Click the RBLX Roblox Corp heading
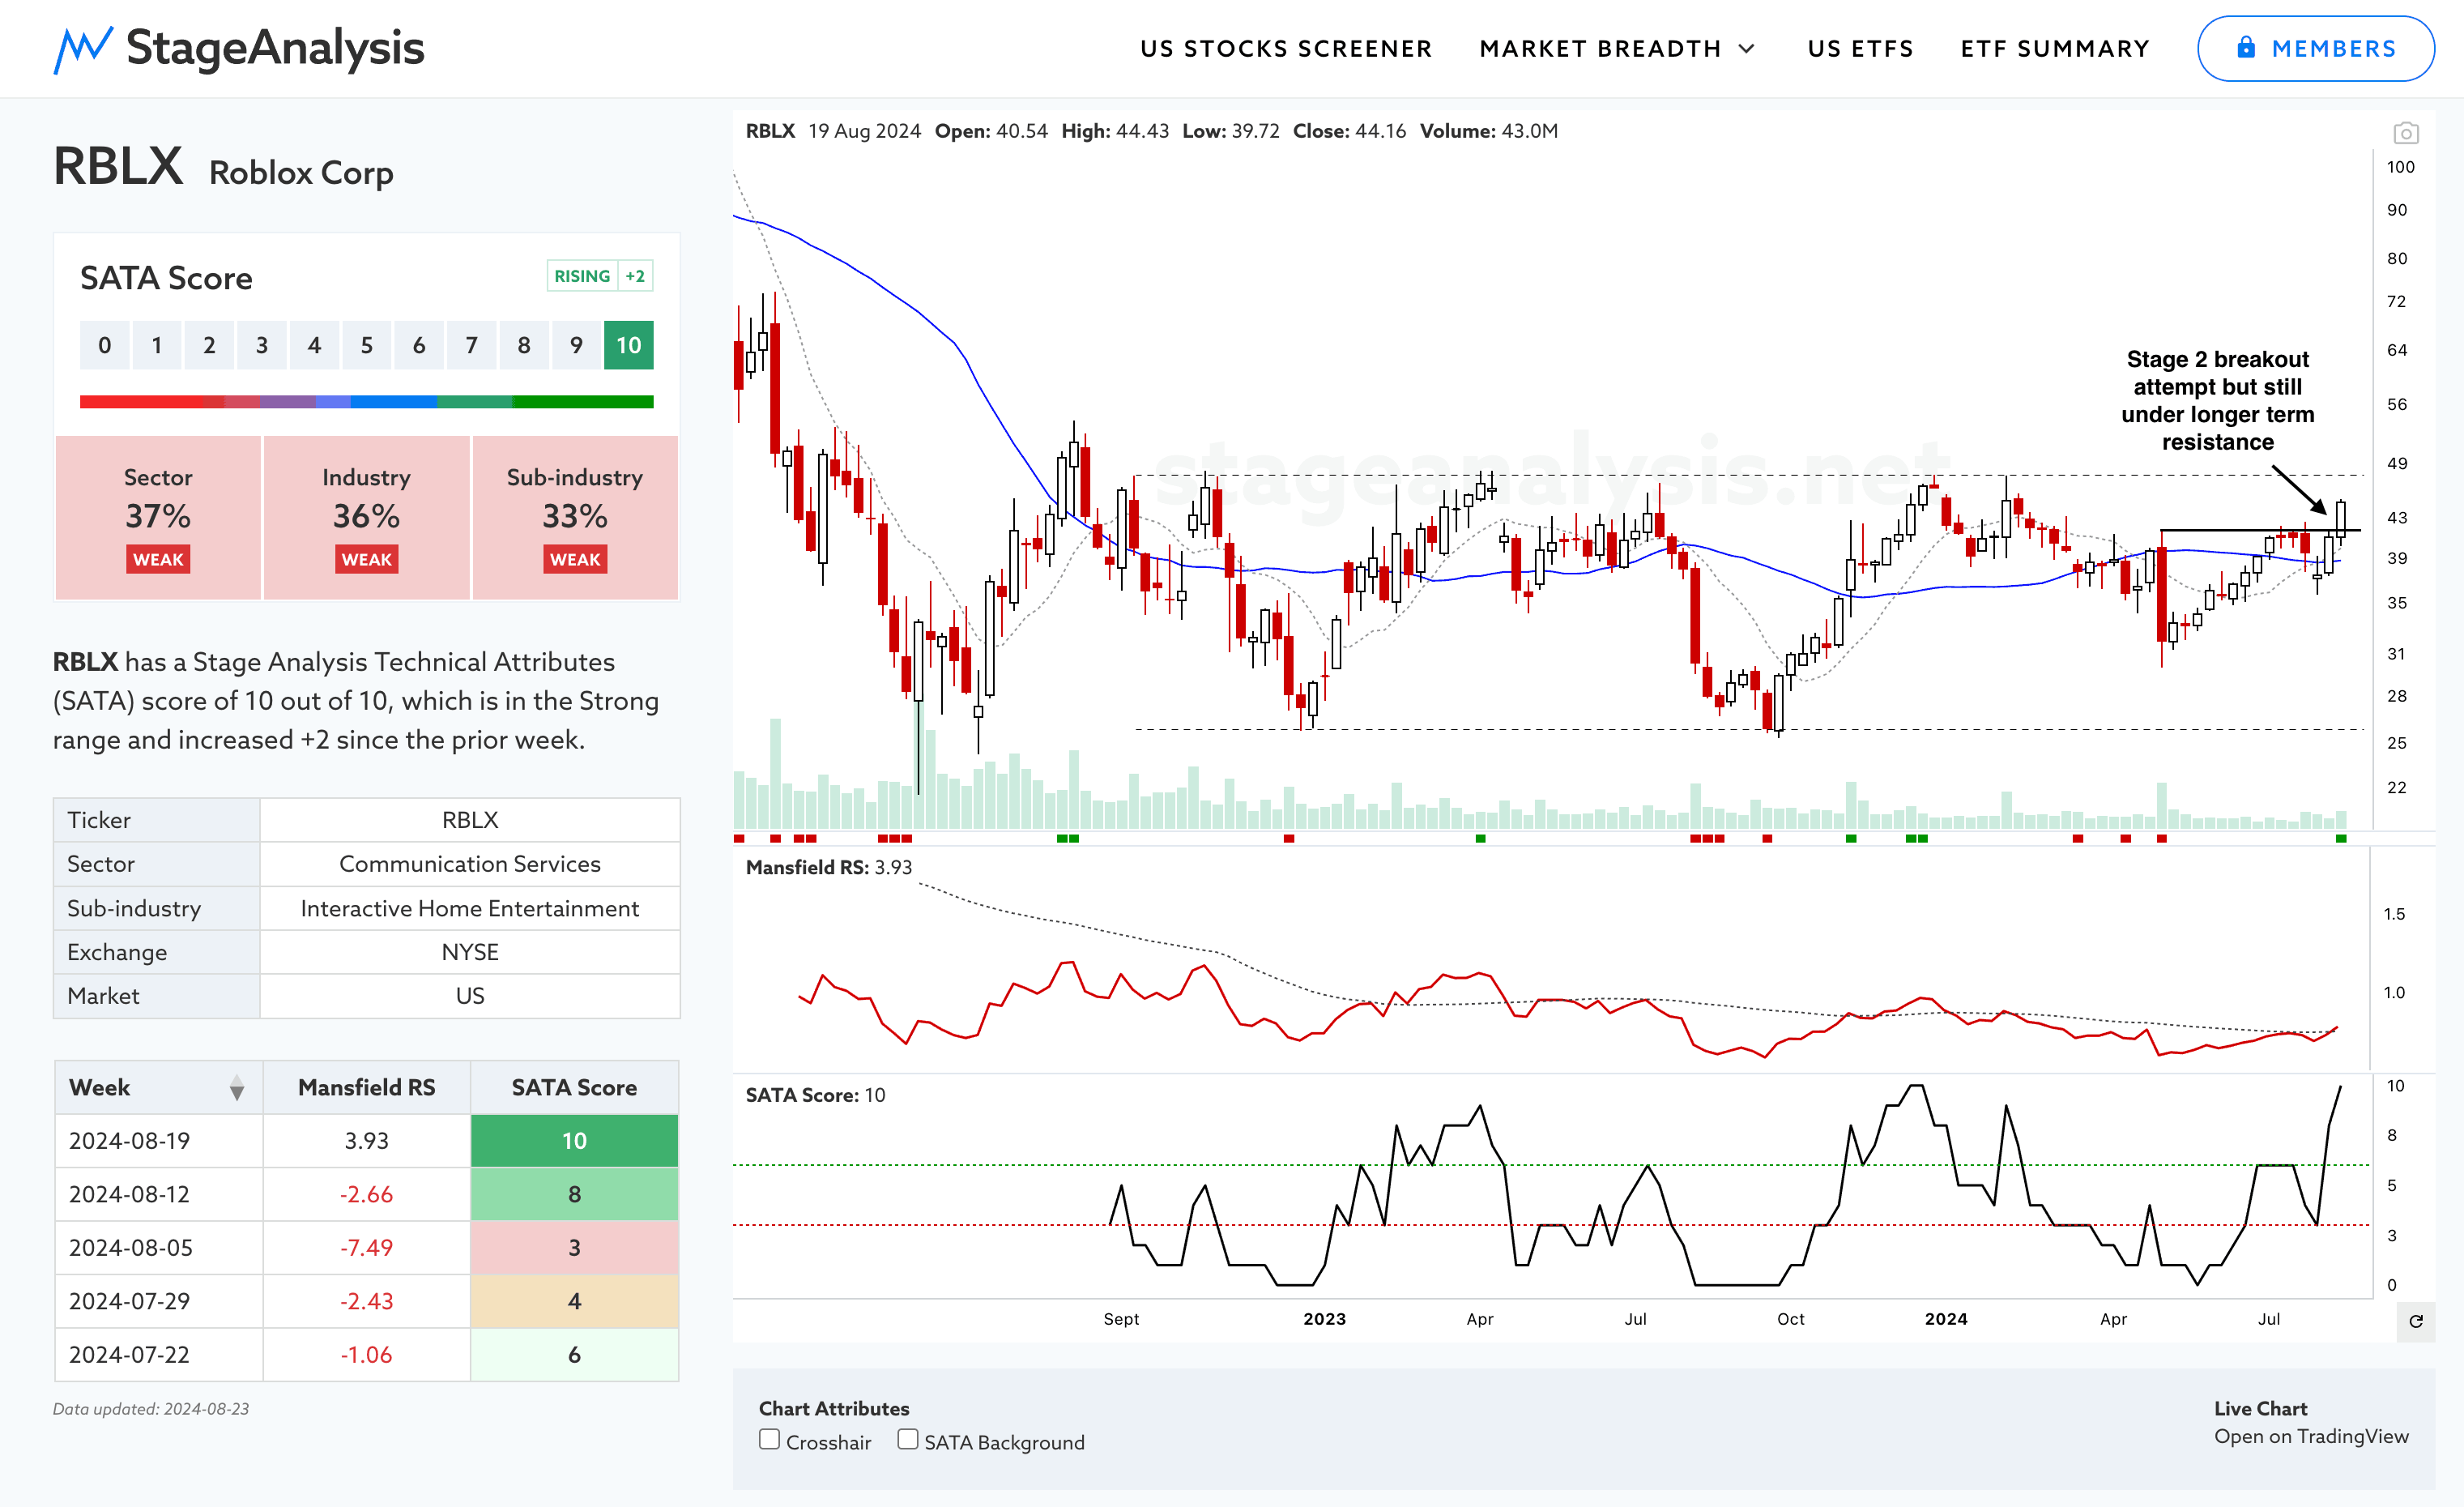The width and height of the screenshot is (2464, 1507). [223, 168]
